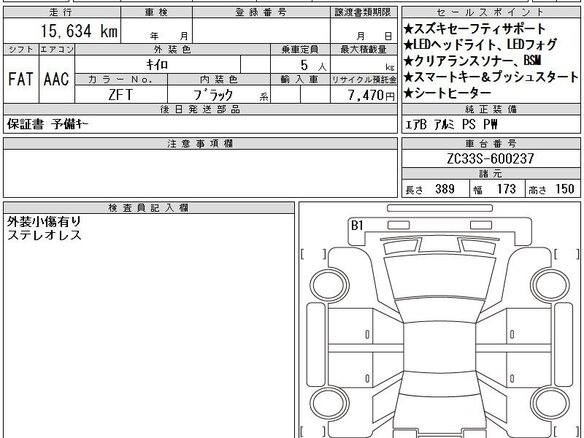Select the inspector note "外装小傷有り"
584x438 pixels.
[x=44, y=222]
